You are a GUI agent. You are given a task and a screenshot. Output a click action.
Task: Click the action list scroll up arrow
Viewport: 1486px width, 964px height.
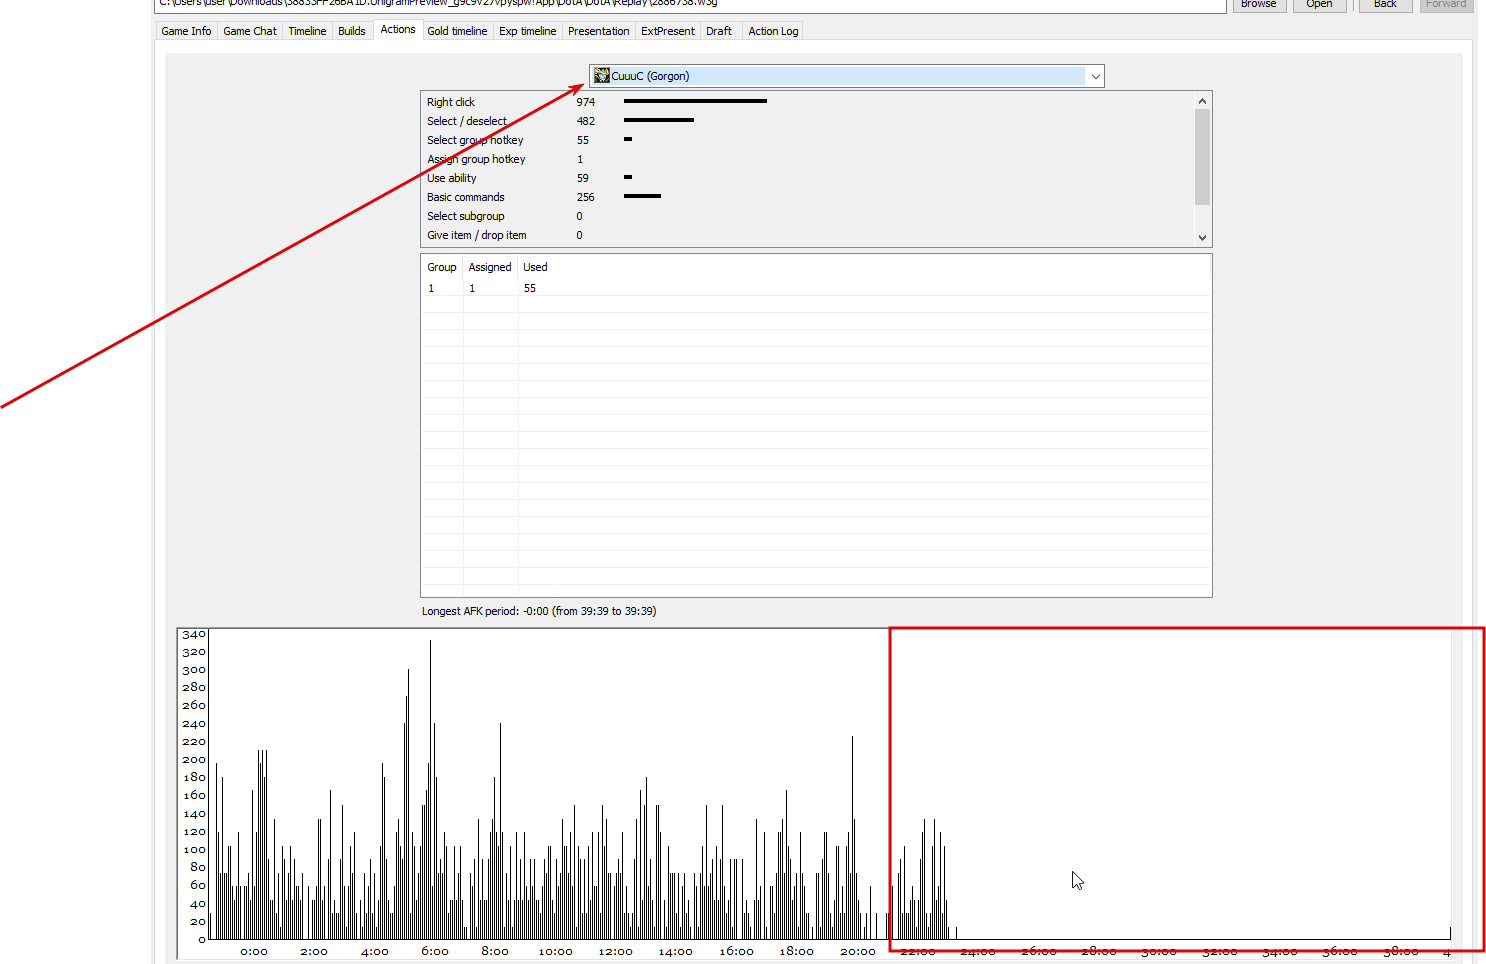coord(1202,101)
